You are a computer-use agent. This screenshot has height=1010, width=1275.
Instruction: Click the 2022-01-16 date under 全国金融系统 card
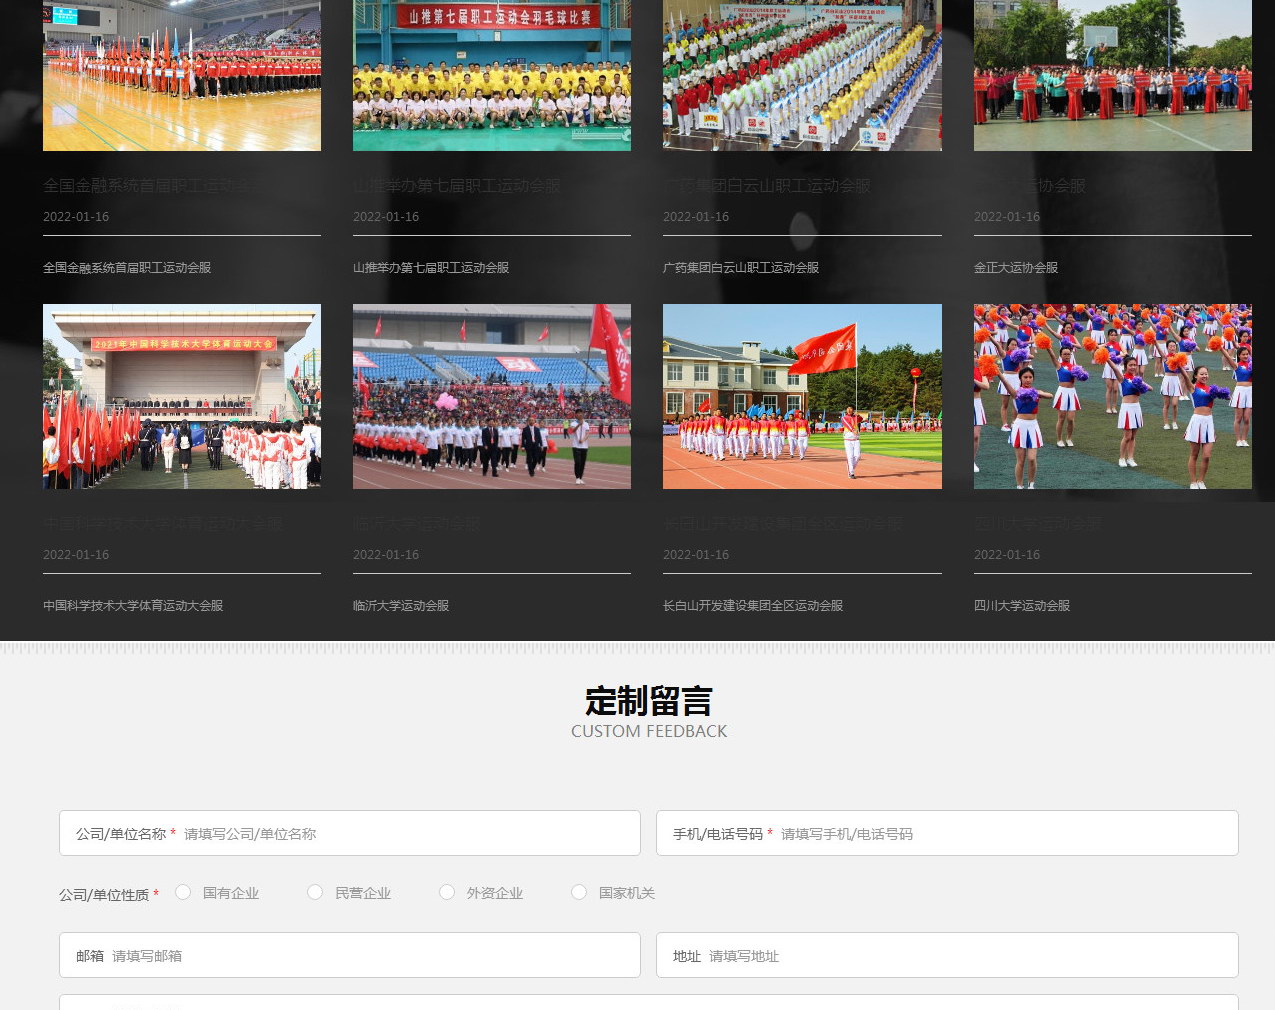pyautogui.click(x=76, y=217)
